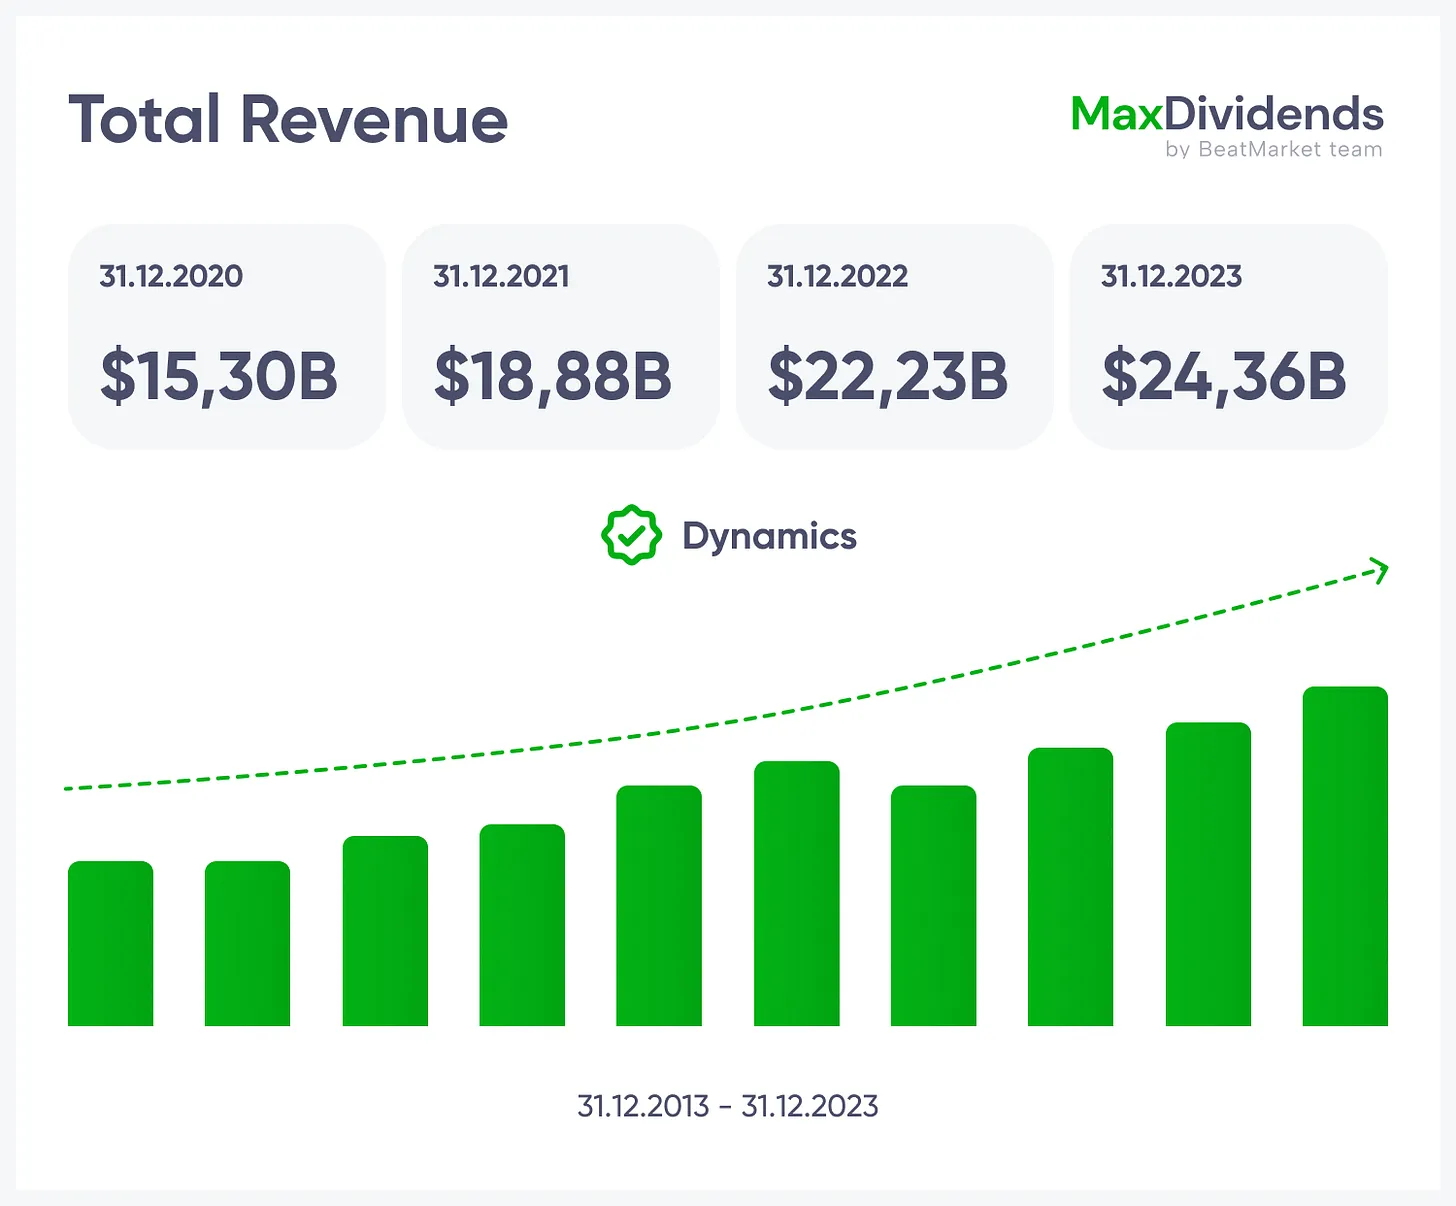Select the $18,88B revenue card
Screen dimensions: 1456x1206
[x=560, y=337]
